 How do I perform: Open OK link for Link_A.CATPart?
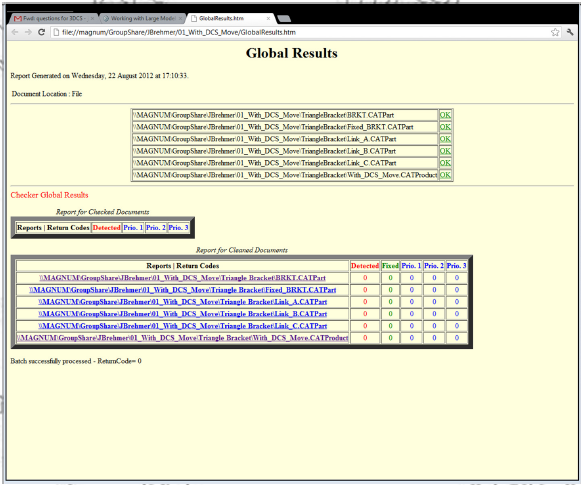[x=445, y=139]
